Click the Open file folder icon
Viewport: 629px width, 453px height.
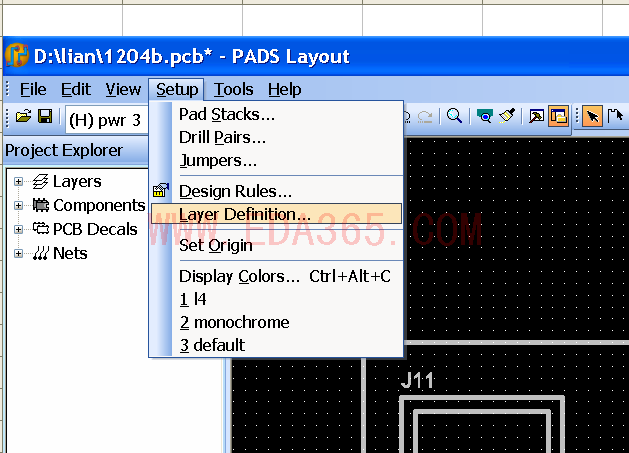click(x=23, y=116)
